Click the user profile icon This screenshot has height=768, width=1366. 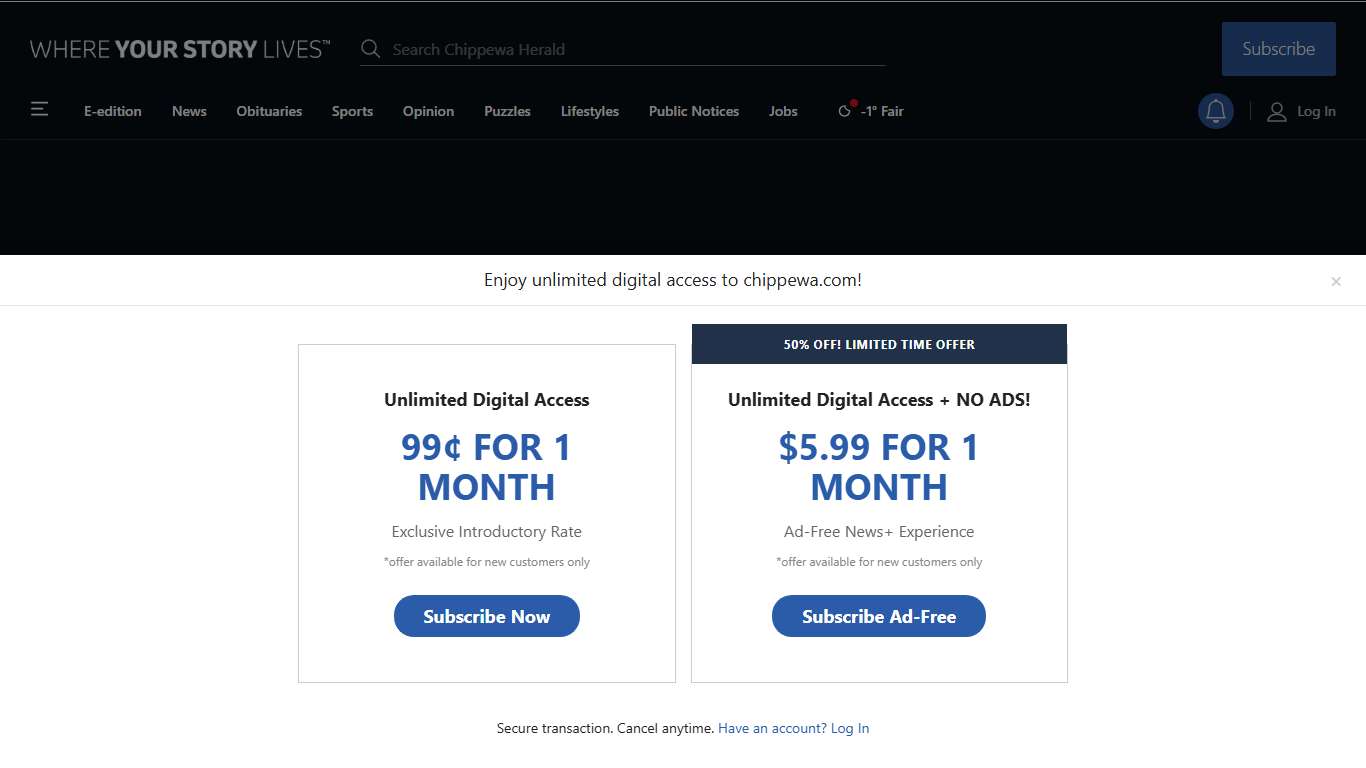(1276, 112)
